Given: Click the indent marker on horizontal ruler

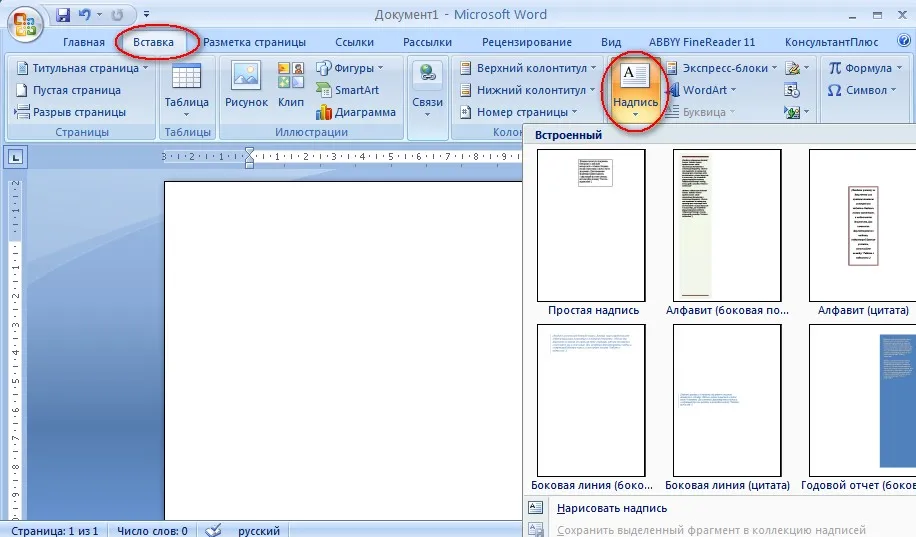Looking at the screenshot, I should pyautogui.click(x=249, y=158).
